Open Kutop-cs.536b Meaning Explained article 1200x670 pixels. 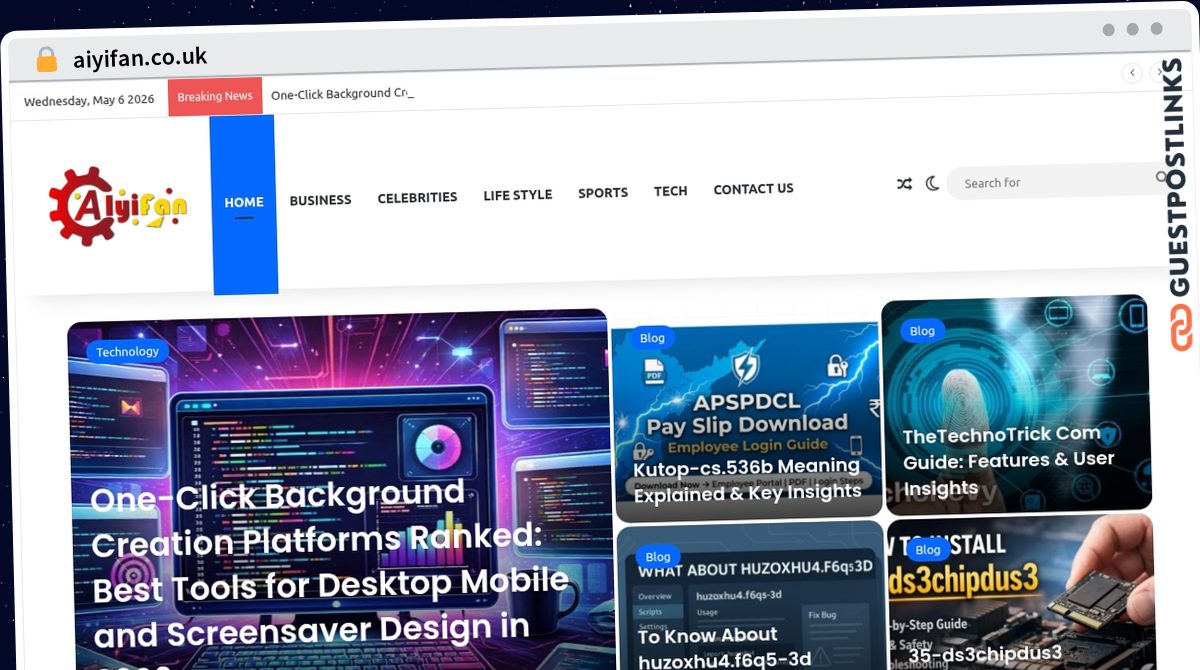pyautogui.click(x=747, y=480)
